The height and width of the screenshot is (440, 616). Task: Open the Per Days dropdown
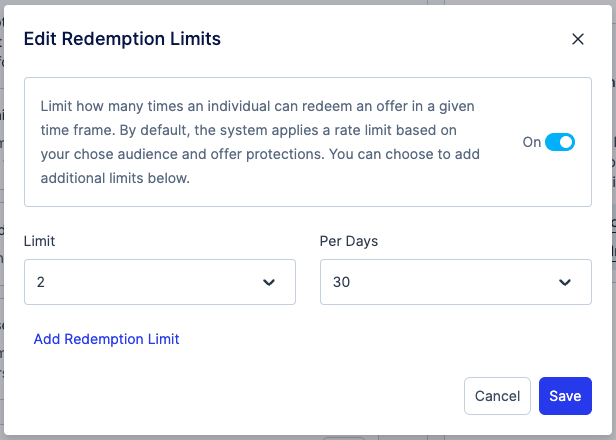tap(455, 282)
